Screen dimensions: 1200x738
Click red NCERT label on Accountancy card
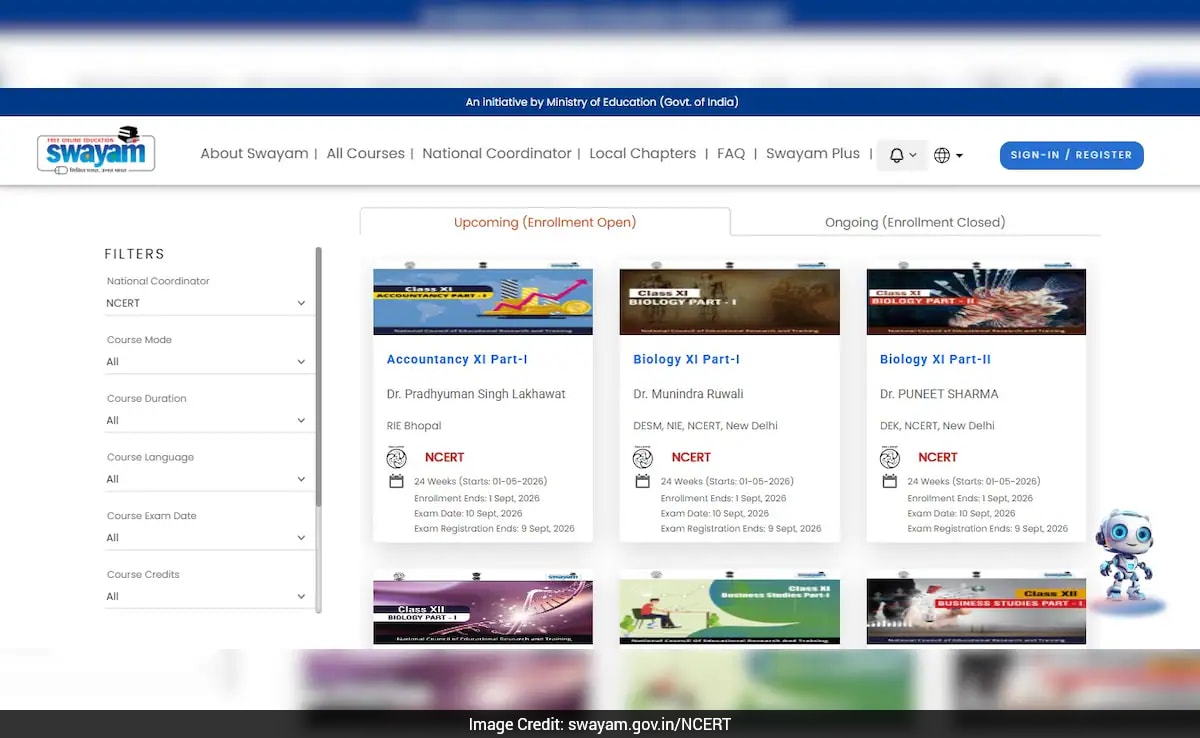pyautogui.click(x=445, y=457)
